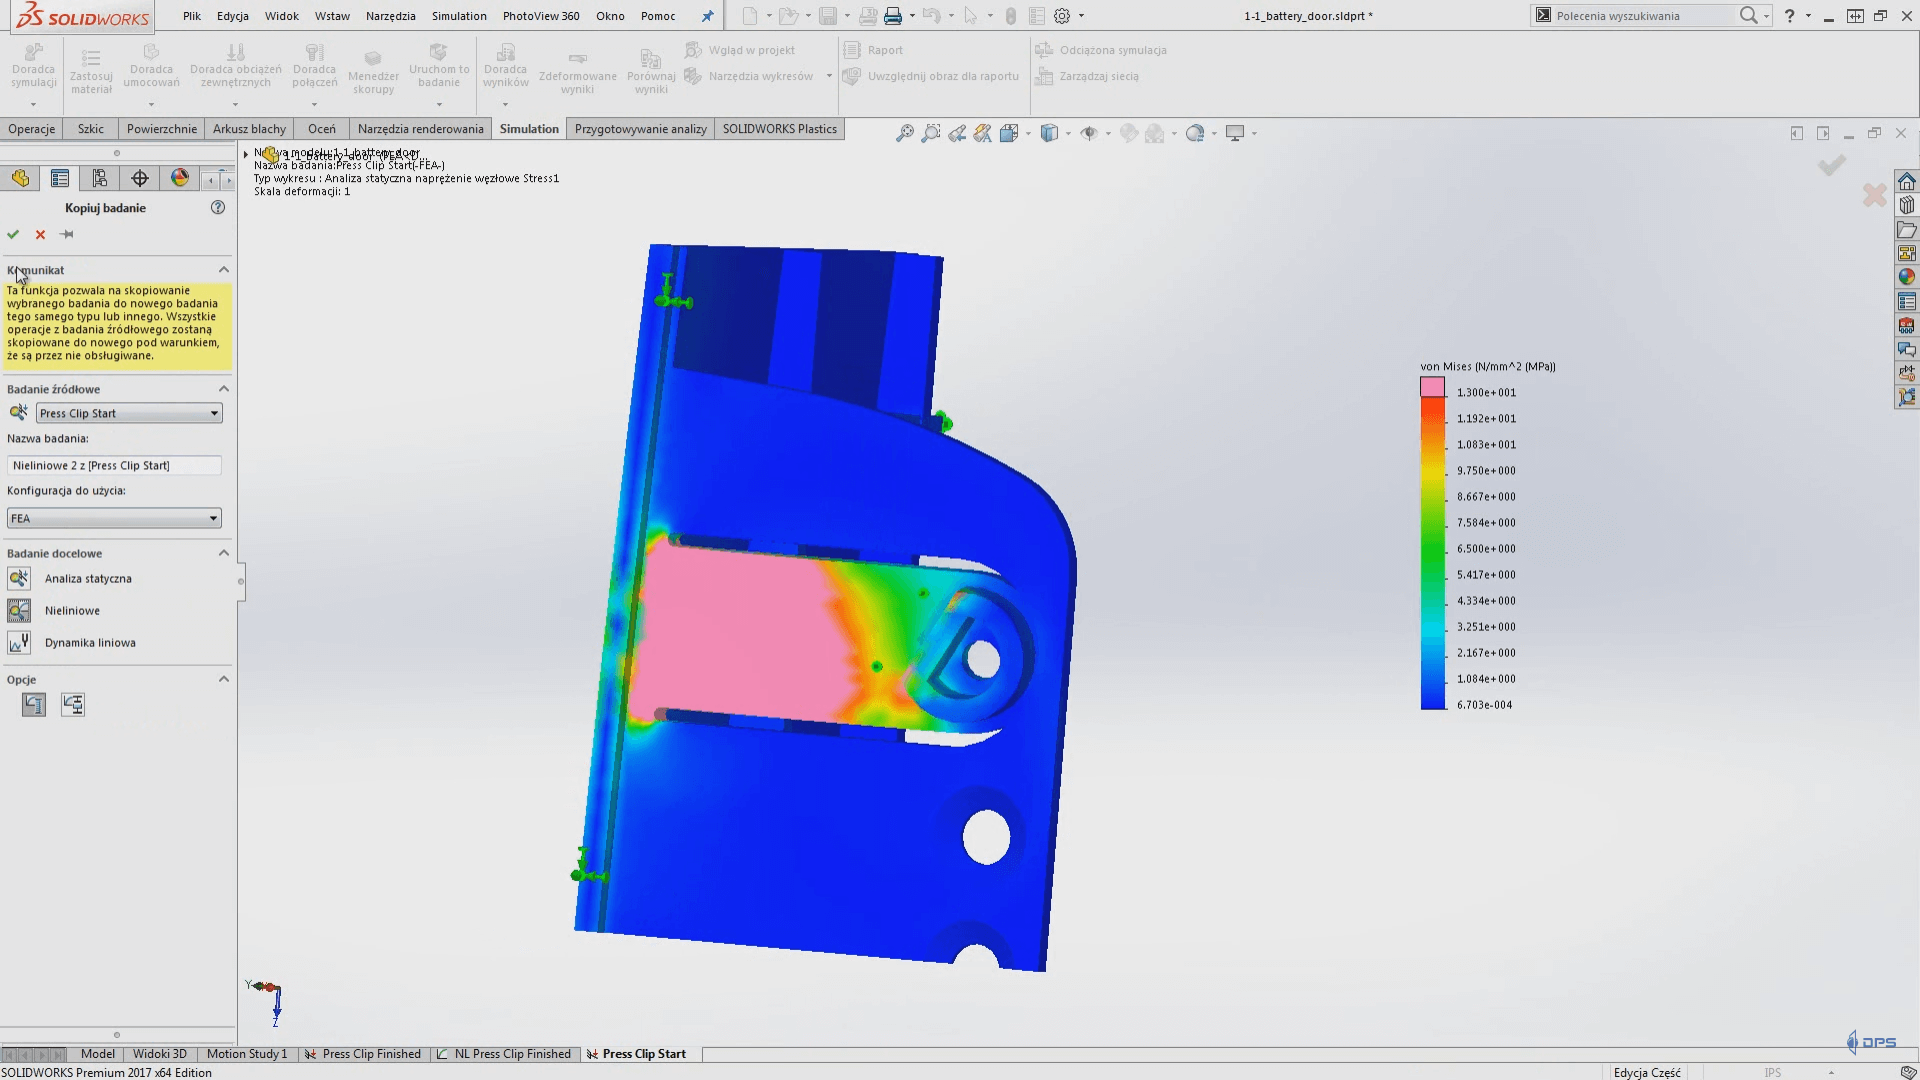This screenshot has height=1080, width=1920.
Task: Click the green OK checkmark in Kopiuj badanie
Action: tap(13, 234)
